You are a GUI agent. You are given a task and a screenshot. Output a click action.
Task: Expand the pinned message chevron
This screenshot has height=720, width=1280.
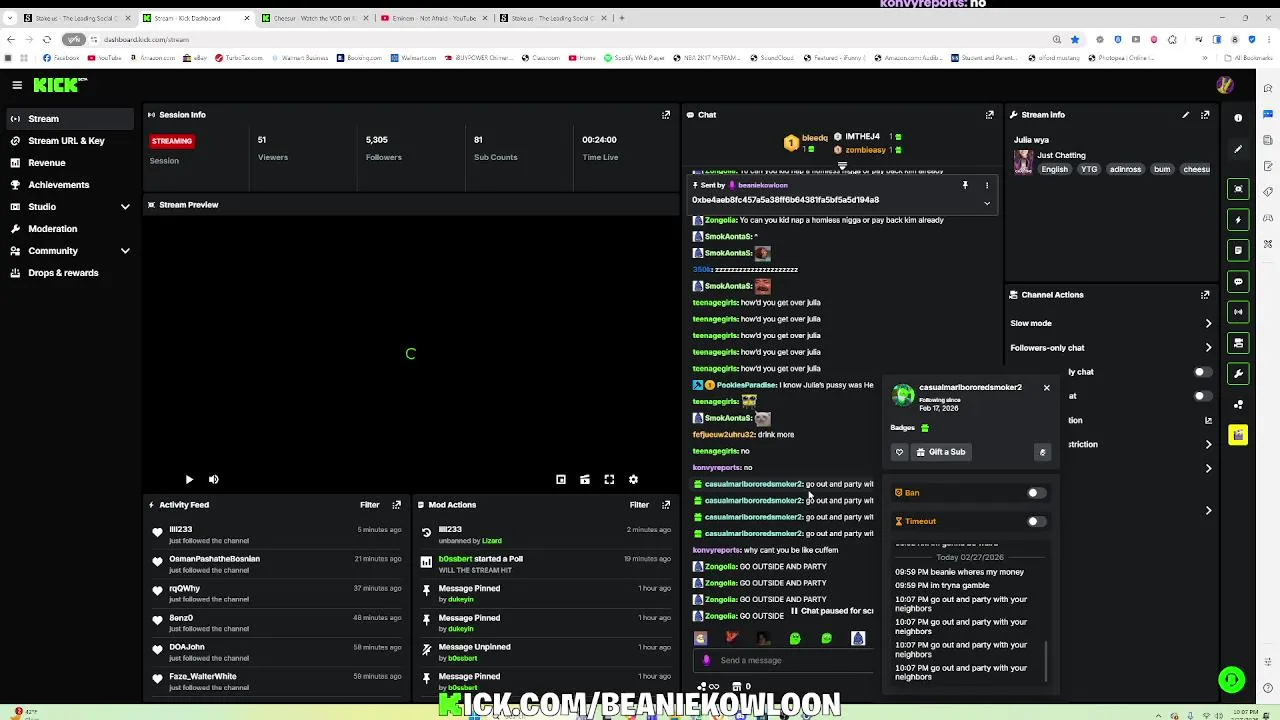987,203
